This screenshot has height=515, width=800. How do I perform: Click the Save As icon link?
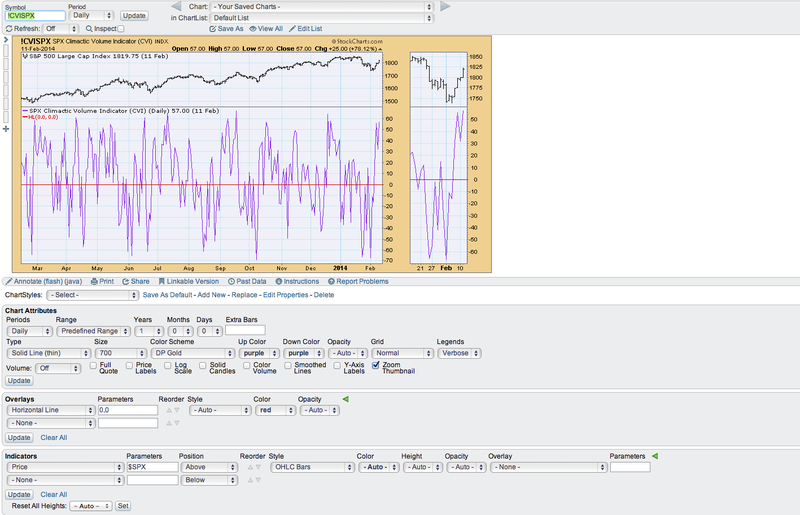(x=227, y=29)
